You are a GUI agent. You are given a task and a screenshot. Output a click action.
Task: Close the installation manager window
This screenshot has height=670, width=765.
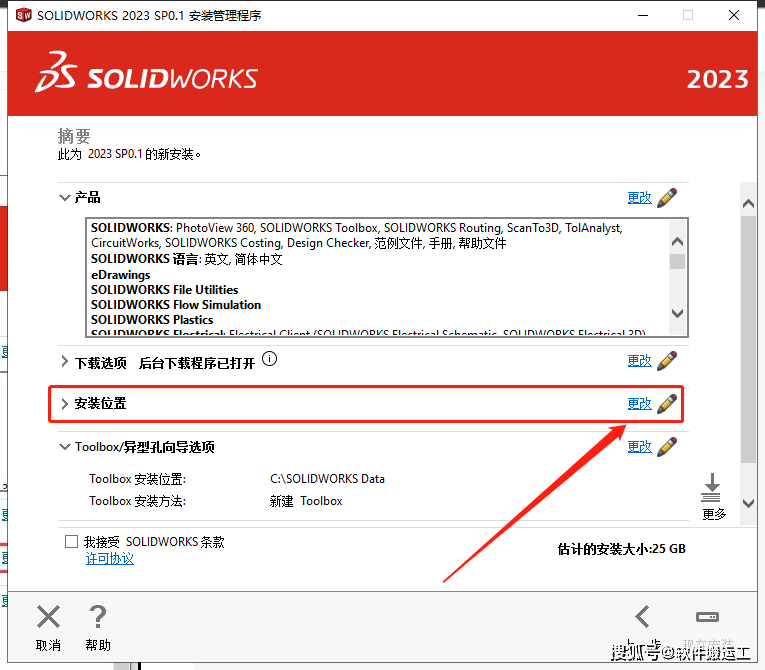tap(734, 16)
